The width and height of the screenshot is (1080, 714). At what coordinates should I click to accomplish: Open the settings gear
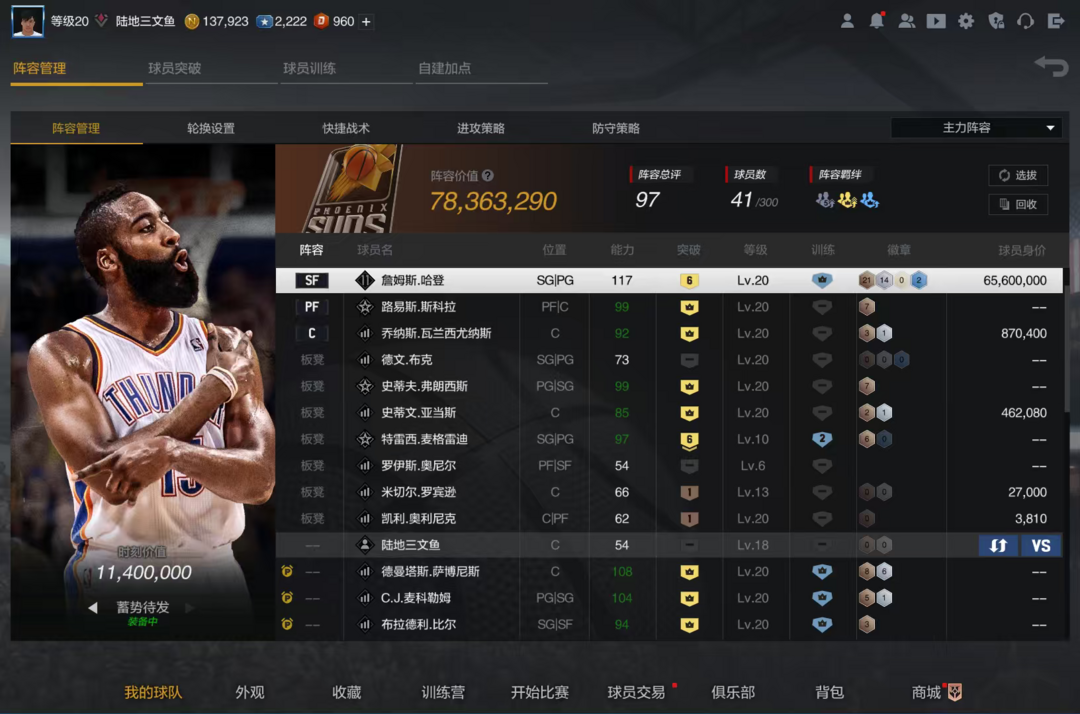tap(966, 21)
